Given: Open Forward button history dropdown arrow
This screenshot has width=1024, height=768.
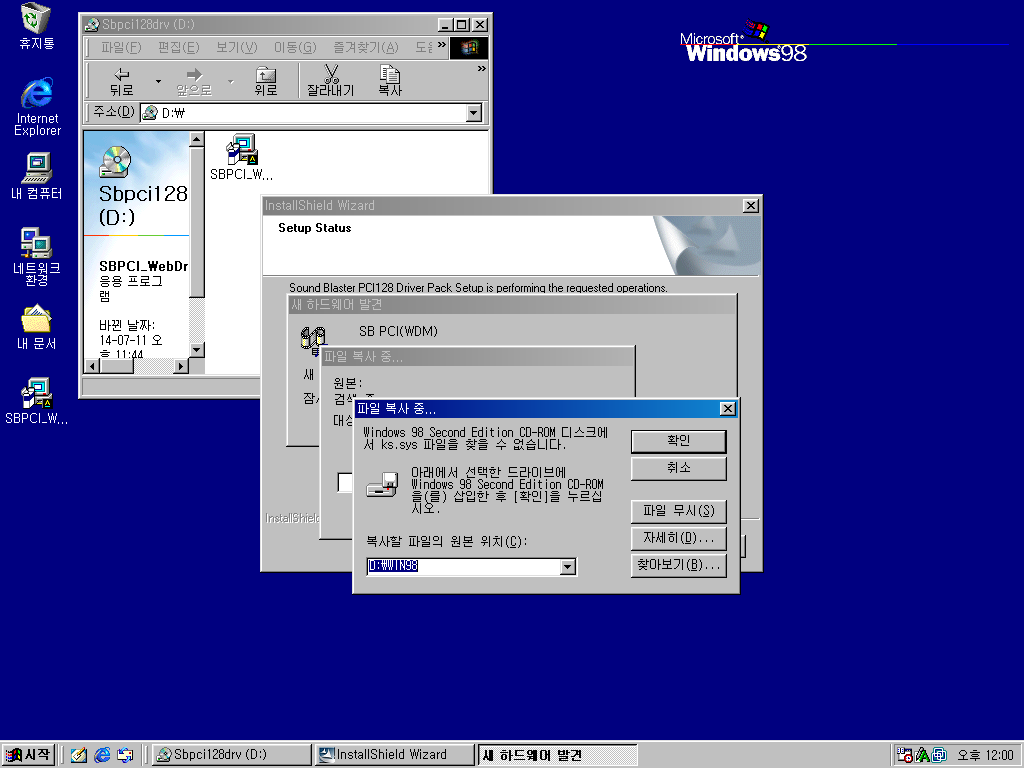Looking at the screenshot, I should (231, 82).
